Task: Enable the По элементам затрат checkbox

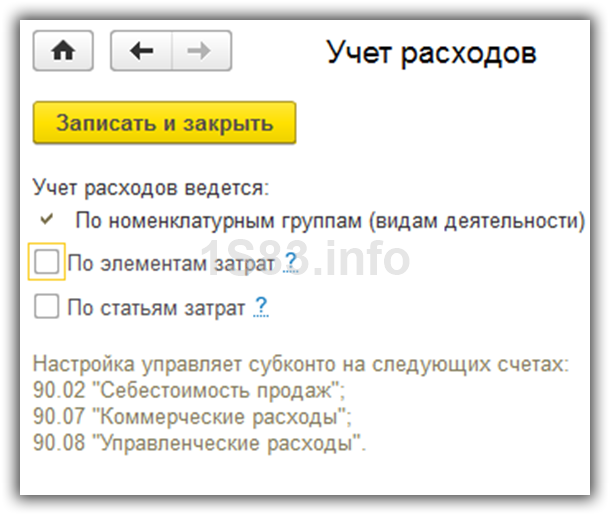Action: click(x=47, y=263)
